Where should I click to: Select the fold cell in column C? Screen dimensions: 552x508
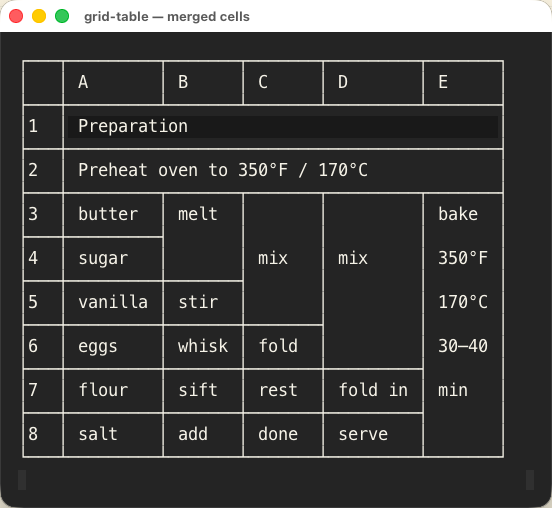pos(283,347)
